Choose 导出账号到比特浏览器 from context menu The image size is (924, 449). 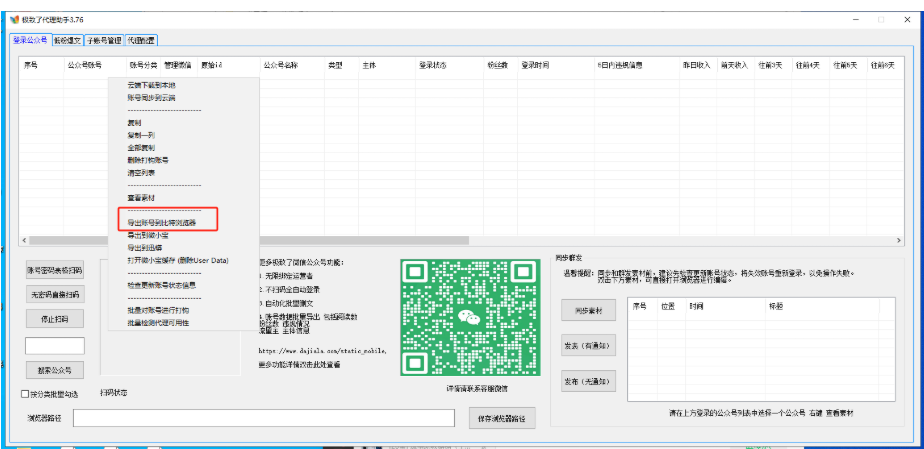(x=162, y=221)
